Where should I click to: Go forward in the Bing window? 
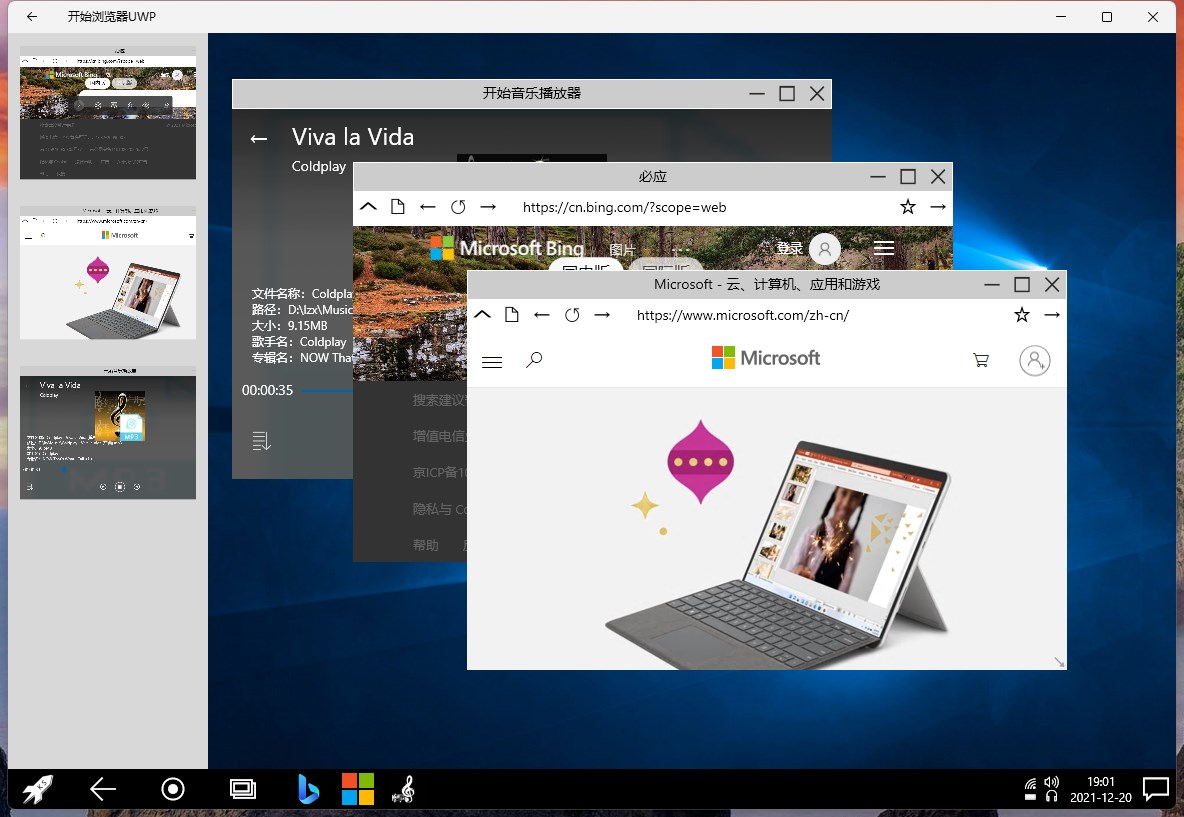click(489, 207)
